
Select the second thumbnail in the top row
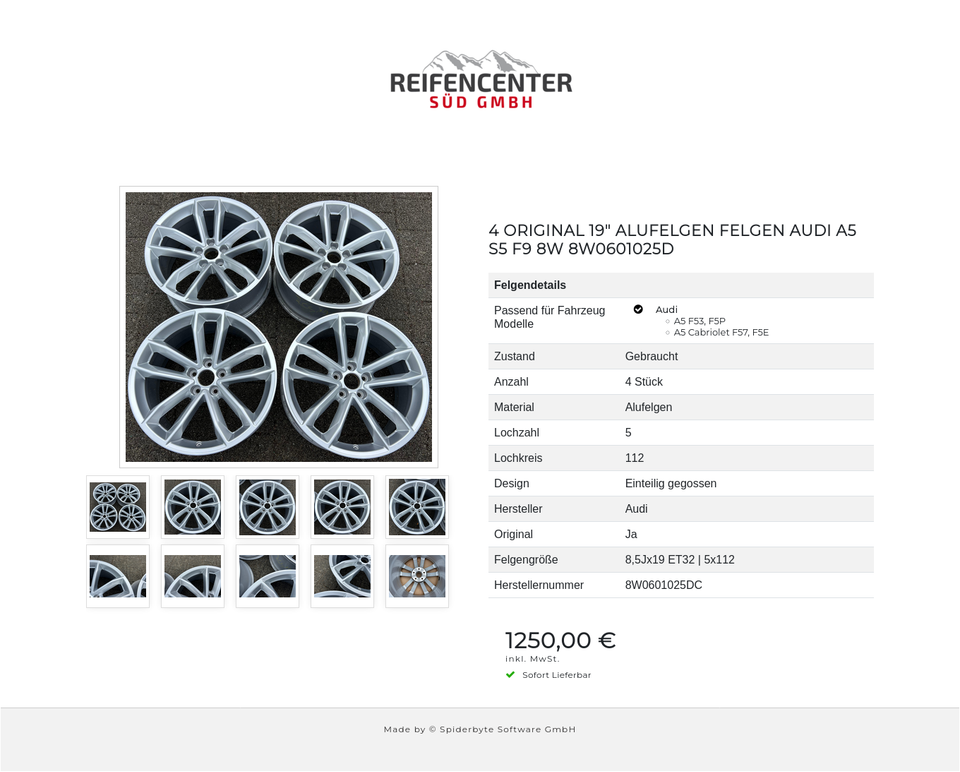[192, 507]
